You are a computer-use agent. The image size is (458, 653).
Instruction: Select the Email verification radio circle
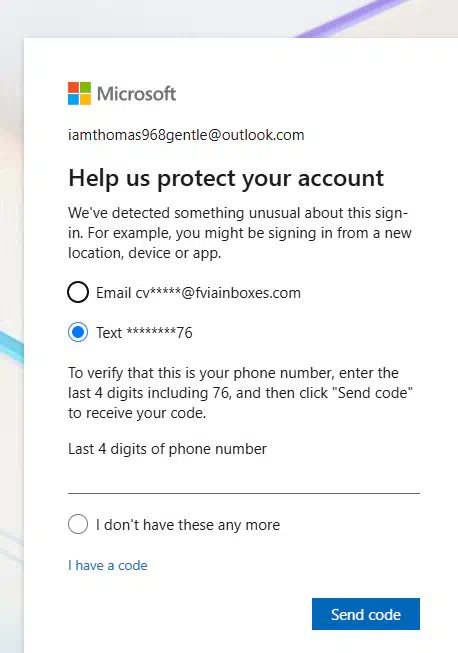(x=78, y=292)
